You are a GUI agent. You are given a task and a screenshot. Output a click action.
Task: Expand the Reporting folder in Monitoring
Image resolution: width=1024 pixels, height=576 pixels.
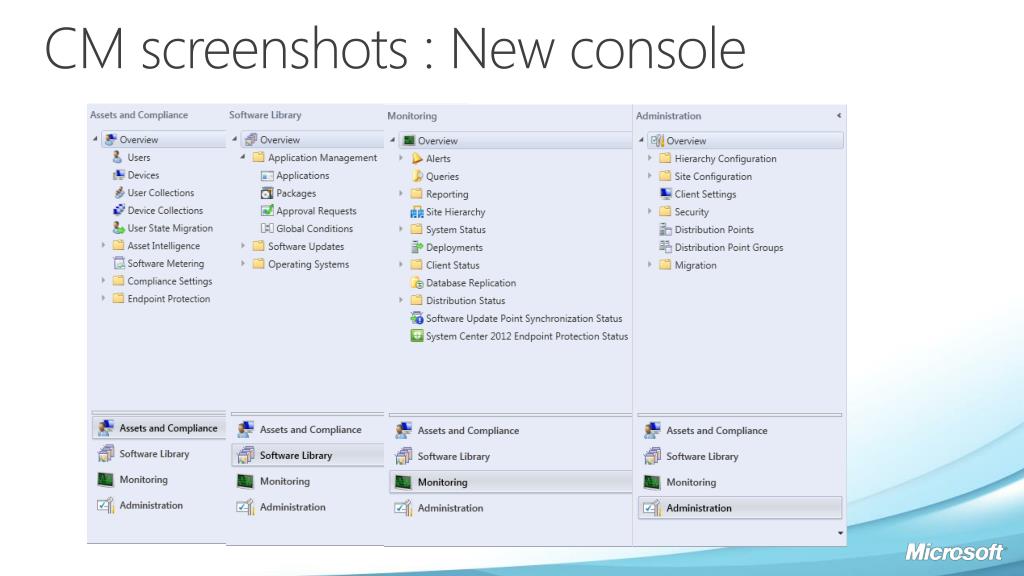point(401,194)
